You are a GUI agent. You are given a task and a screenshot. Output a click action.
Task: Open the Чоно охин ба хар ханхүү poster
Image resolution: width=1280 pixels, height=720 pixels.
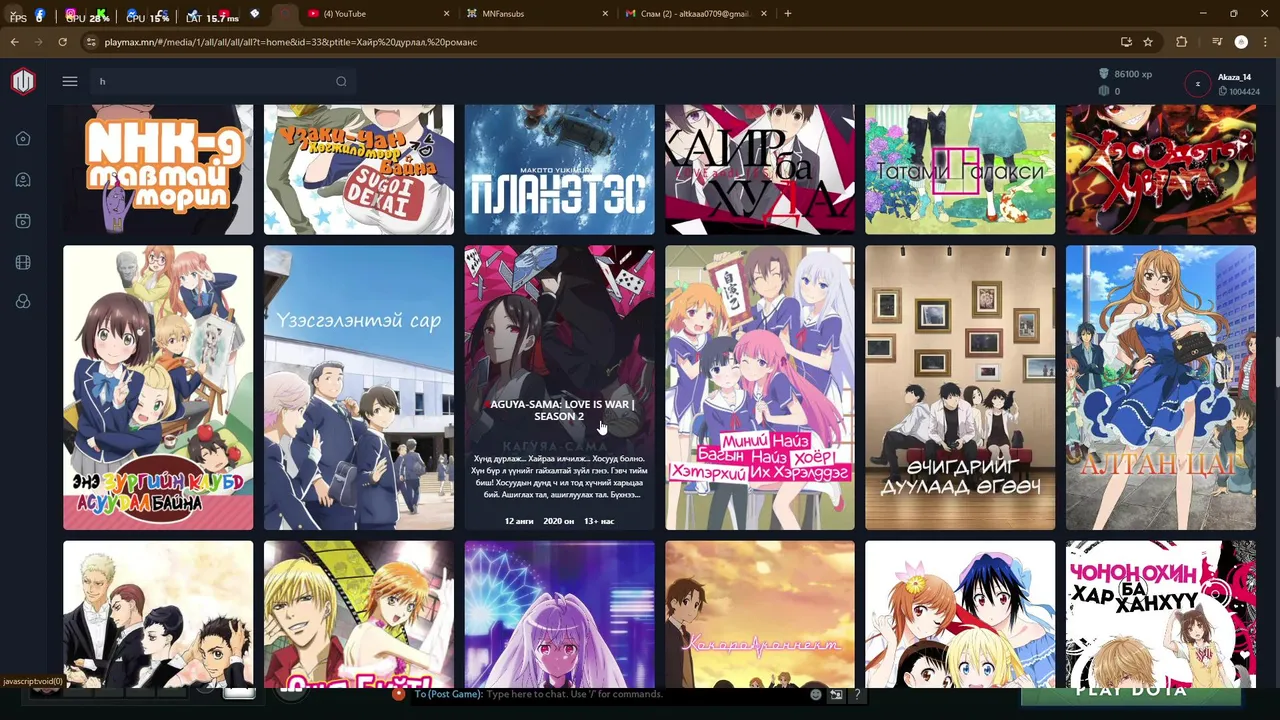coord(1161,612)
